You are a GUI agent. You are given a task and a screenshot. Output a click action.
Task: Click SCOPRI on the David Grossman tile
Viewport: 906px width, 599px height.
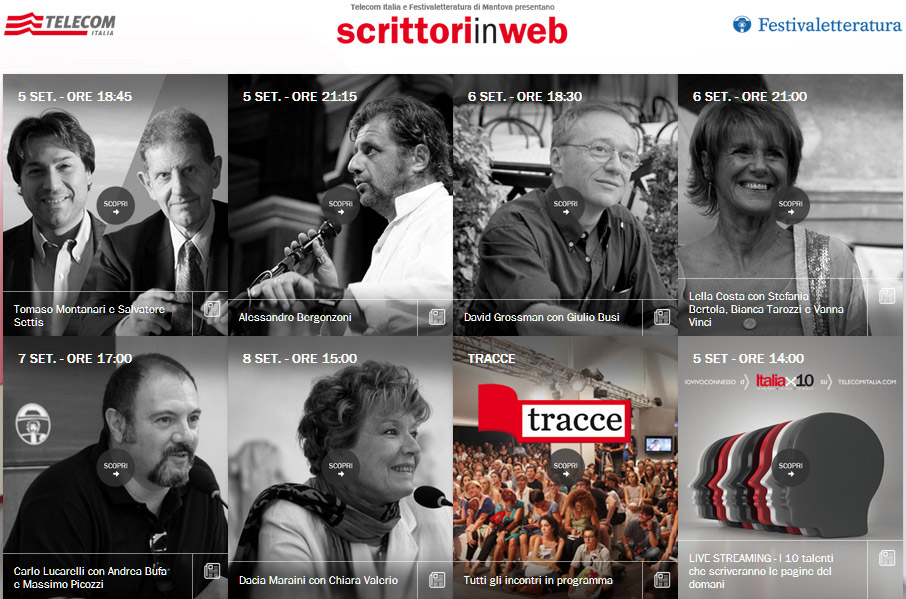(565, 206)
